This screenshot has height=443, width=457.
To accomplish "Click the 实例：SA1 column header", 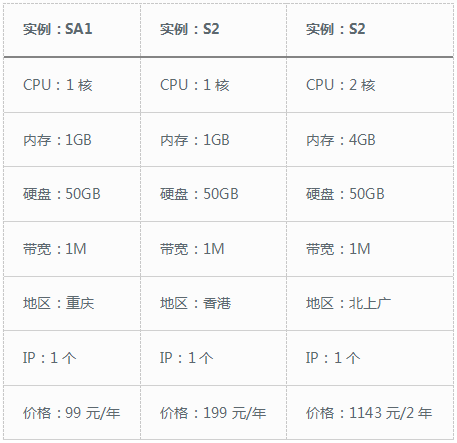I will pyautogui.click(x=72, y=30).
